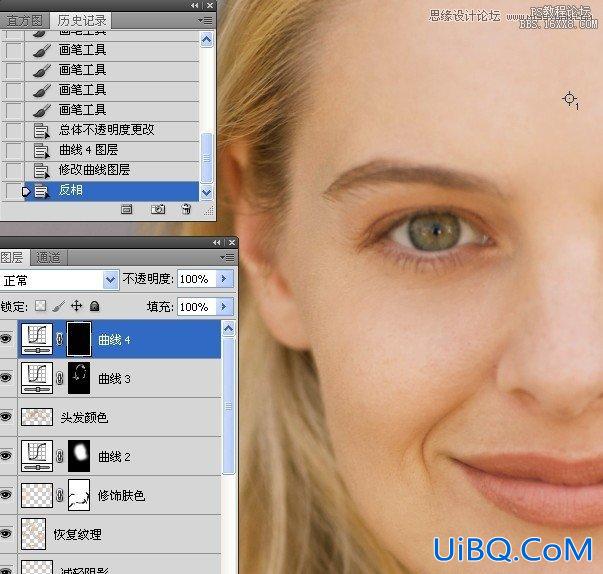Click the state icon beside 修改曲线图层
The height and width of the screenshot is (574, 603).
[x=41, y=171]
